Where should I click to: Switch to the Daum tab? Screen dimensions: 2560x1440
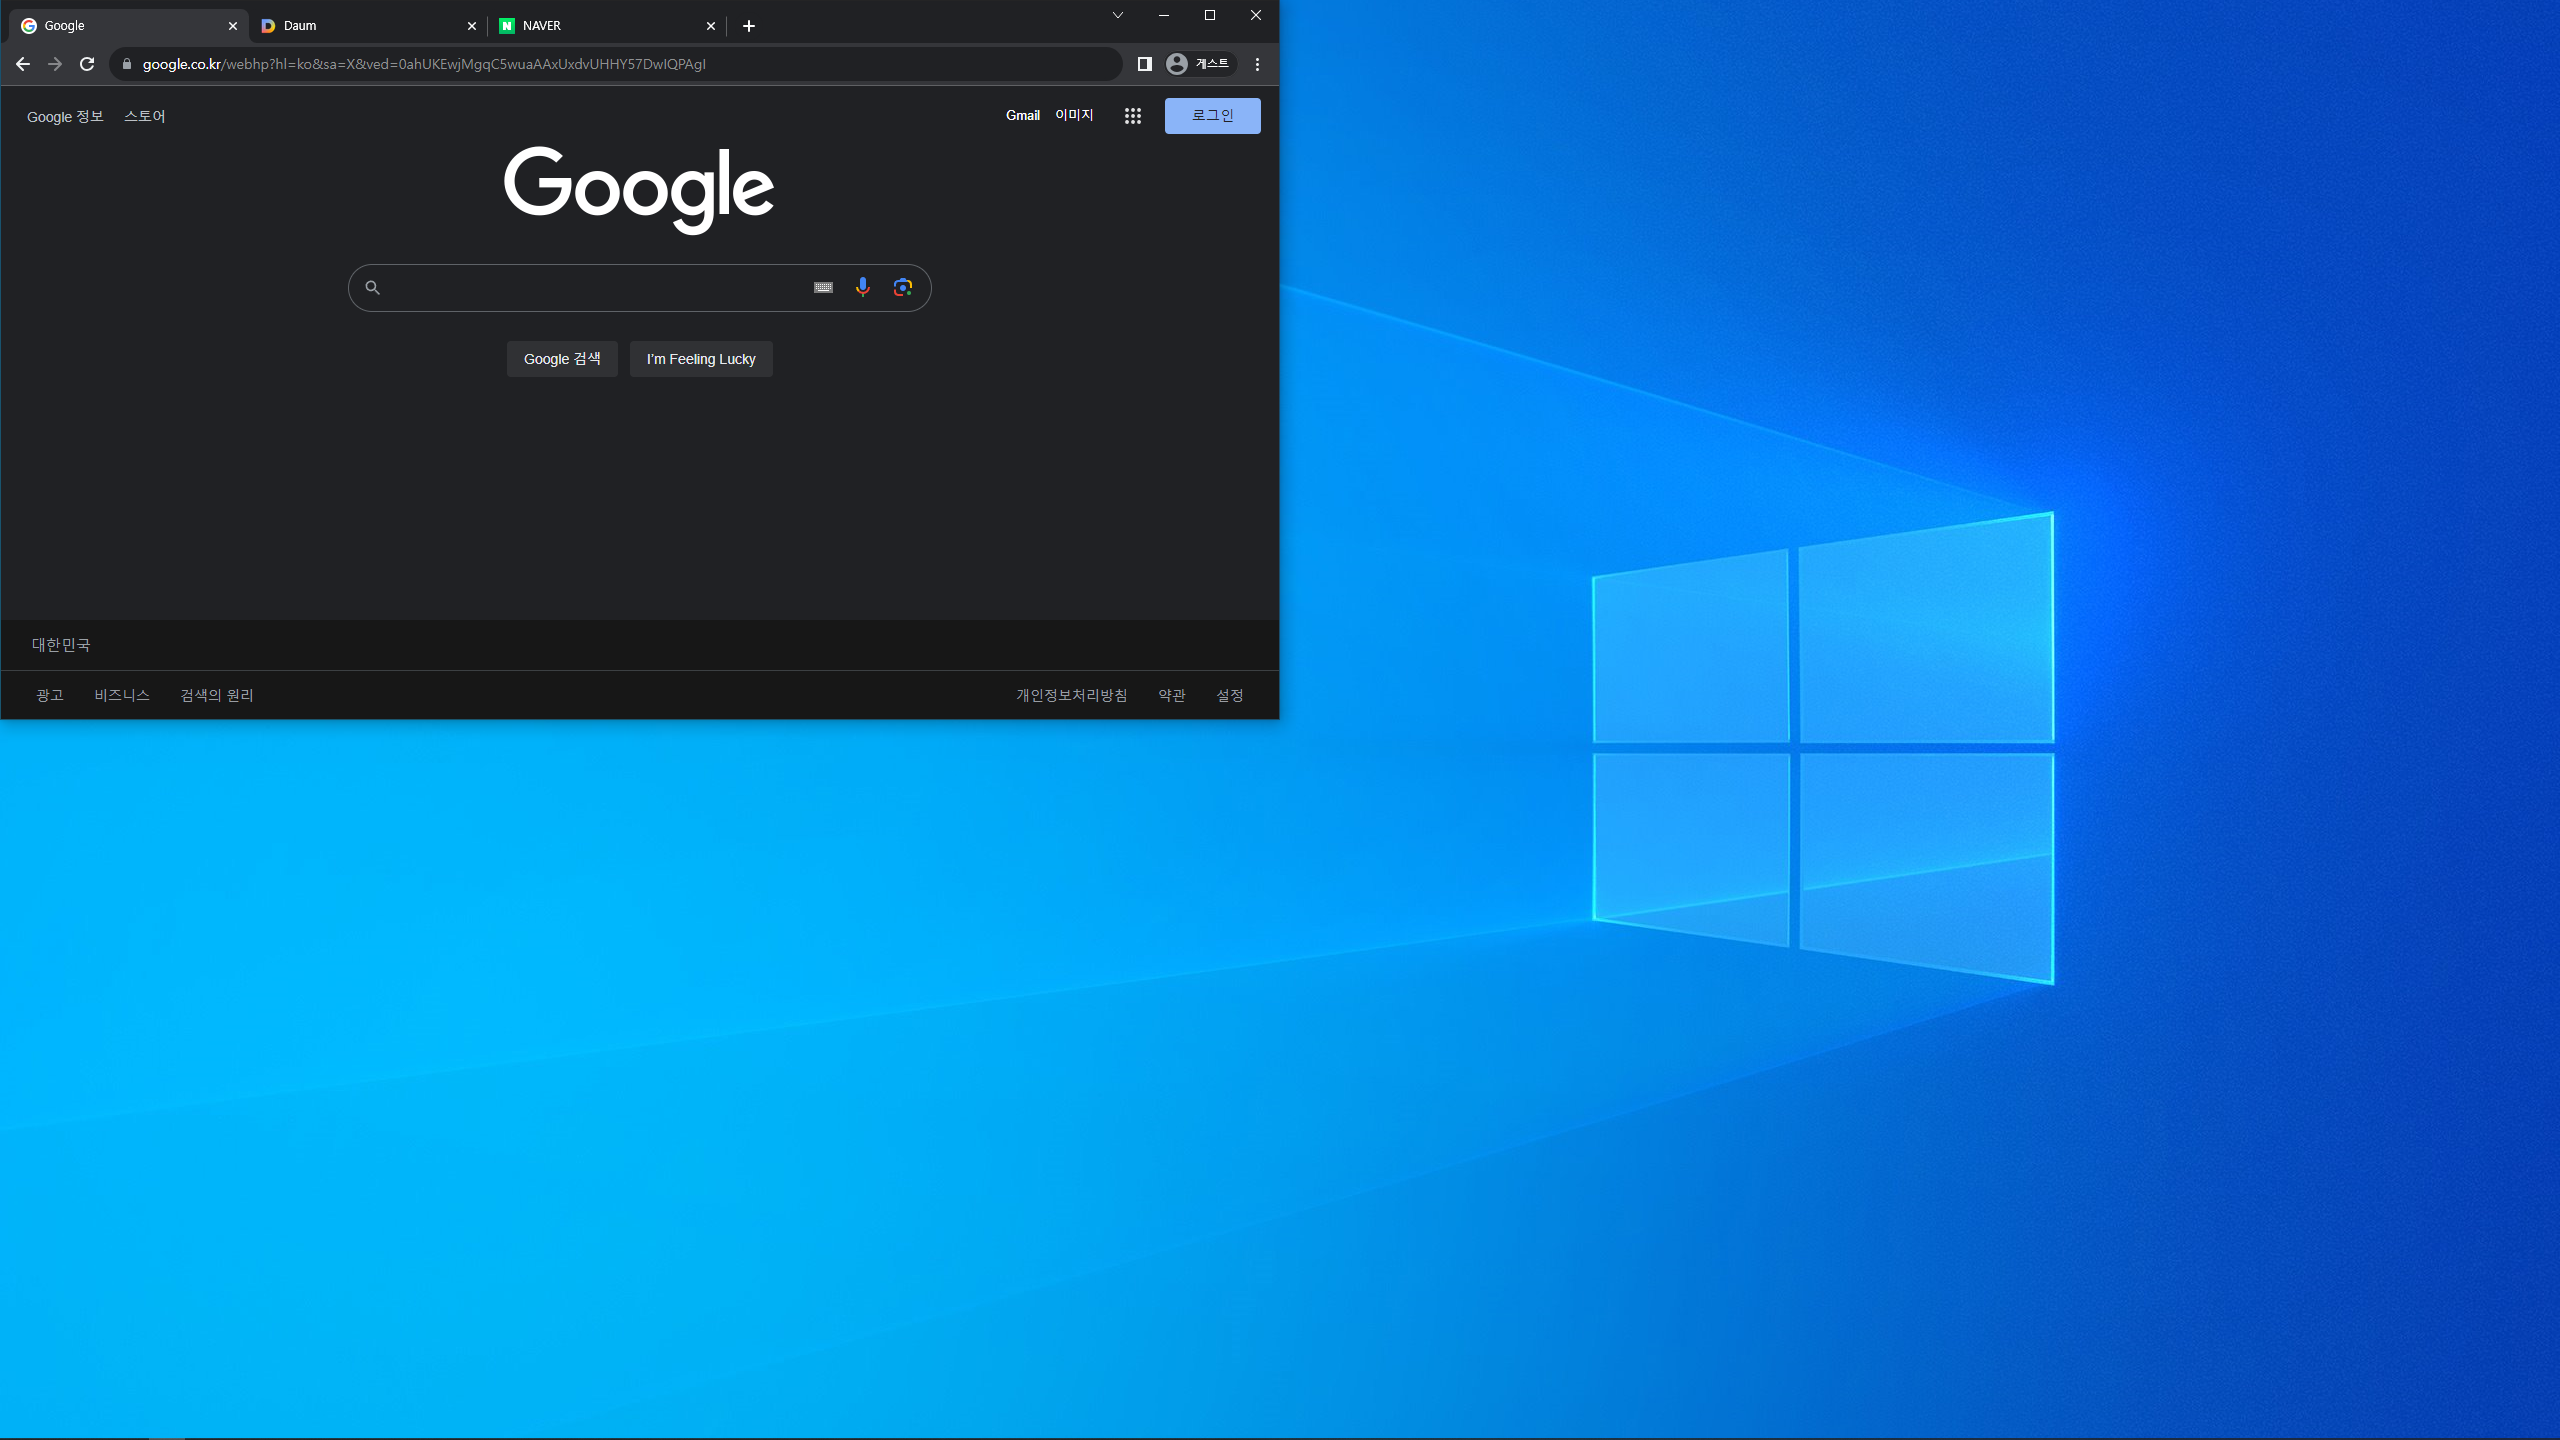pyautogui.click(x=368, y=26)
